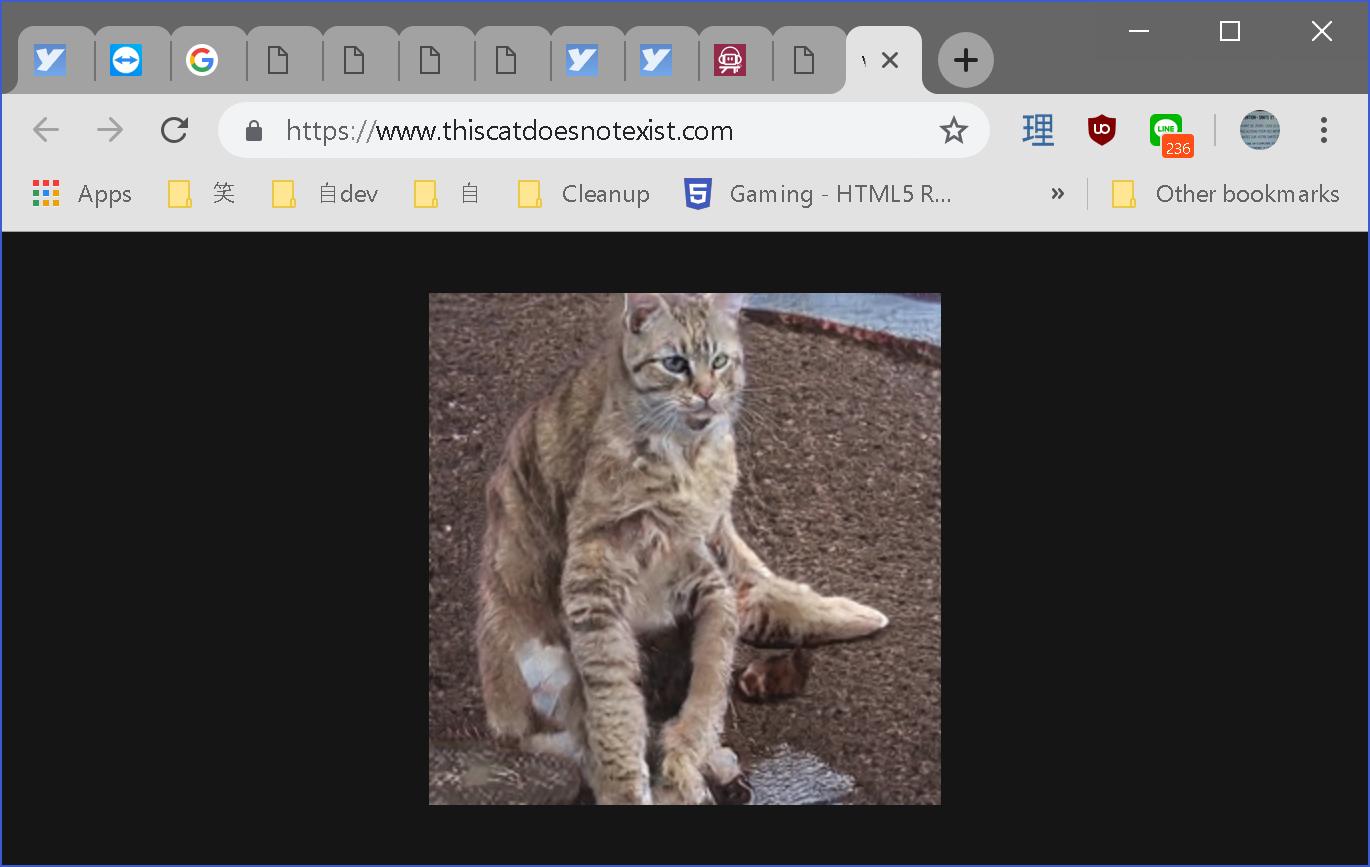Open the user profile avatar
Image resolution: width=1370 pixels, height=867 pixels.
pyautogui.click(x=1259, y=130)
